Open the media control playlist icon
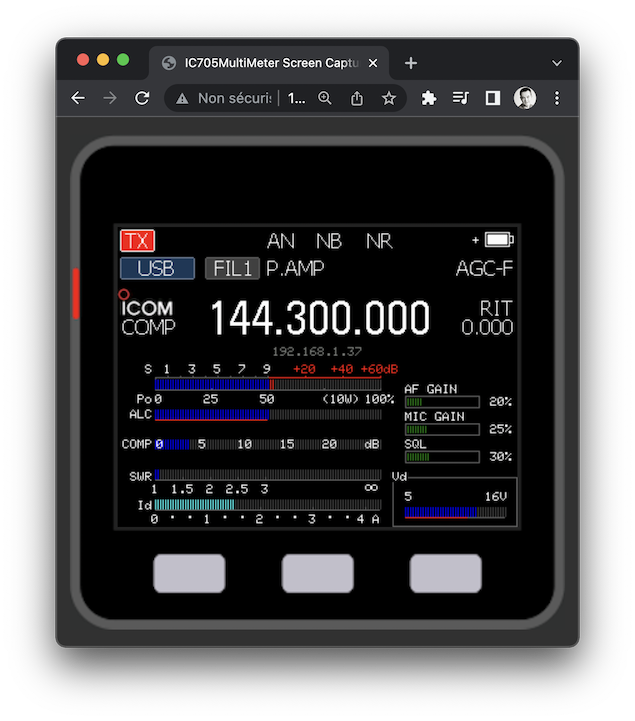Image resolution: width=635 pixels, height=721 pixels. [460, 98]
